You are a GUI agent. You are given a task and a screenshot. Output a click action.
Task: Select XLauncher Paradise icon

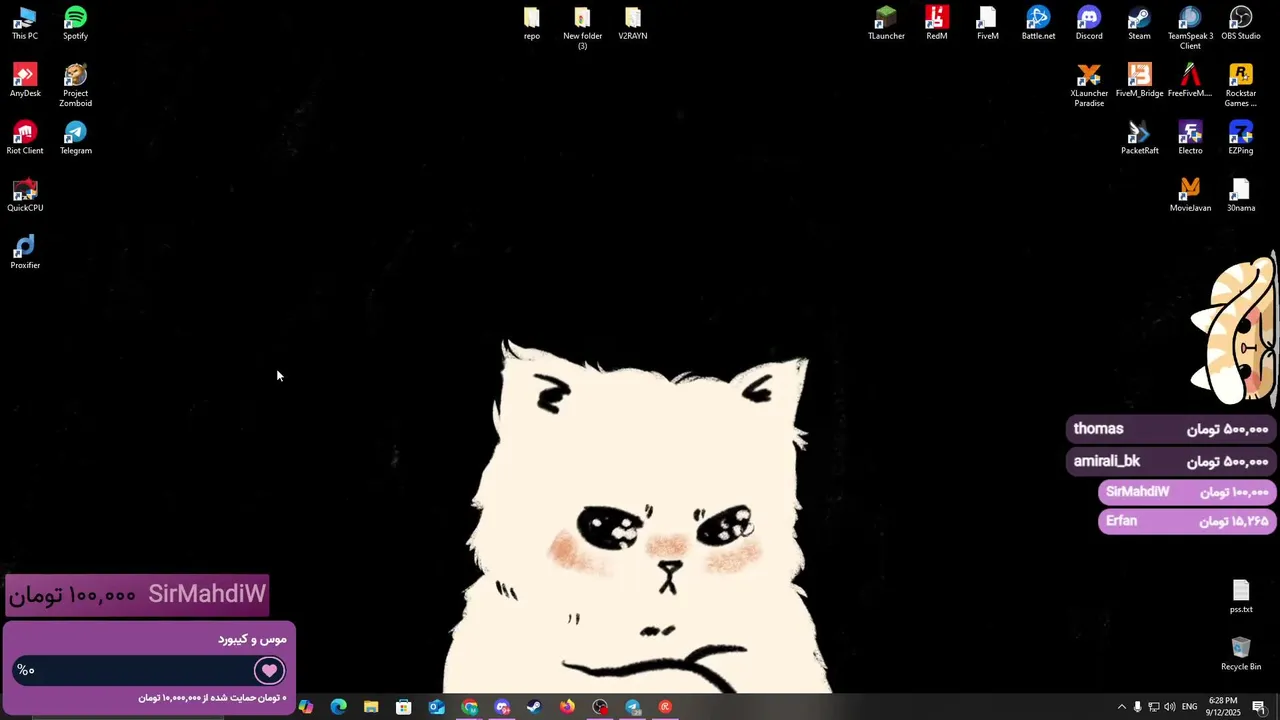pos(1089,85)
